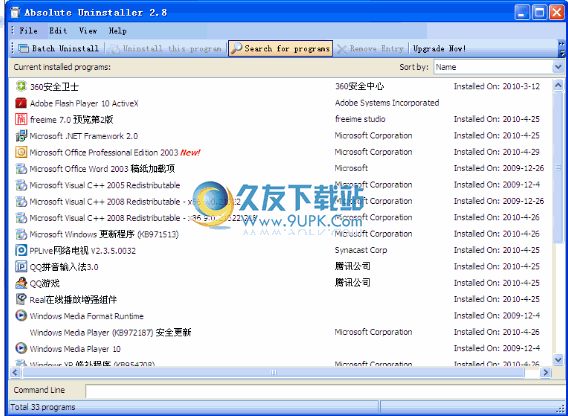Select Microsoft Visual C++ 2005 Redistributable row
Image resolution: width=568 pixels, height=416 pixels.
(x=281, y=185)
